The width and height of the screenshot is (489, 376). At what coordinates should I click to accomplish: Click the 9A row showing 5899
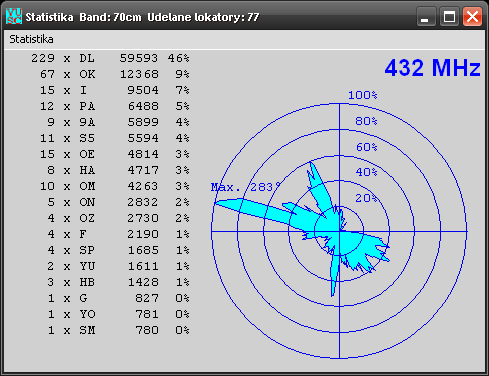pyautogui.click(x=118, y=122)
